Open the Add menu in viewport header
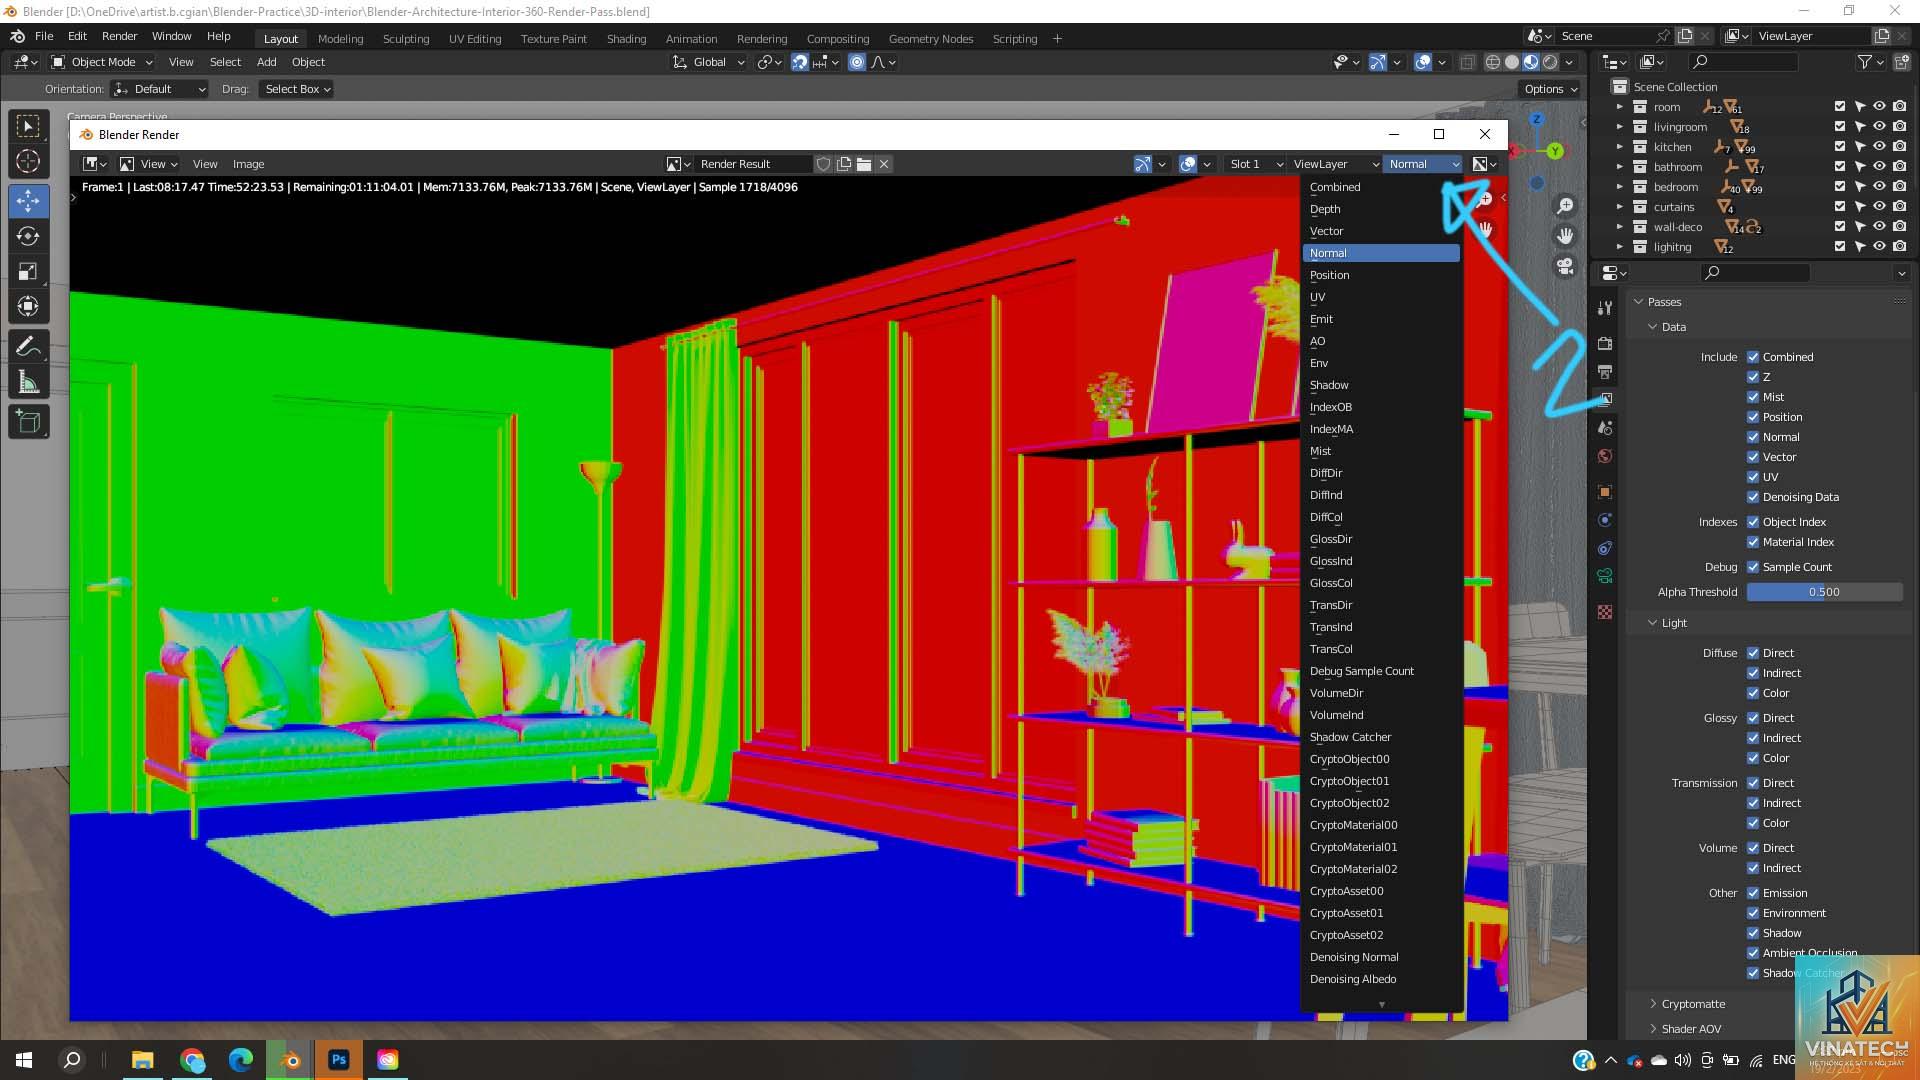The image size is (1920, 1080). tap(266, 62)
